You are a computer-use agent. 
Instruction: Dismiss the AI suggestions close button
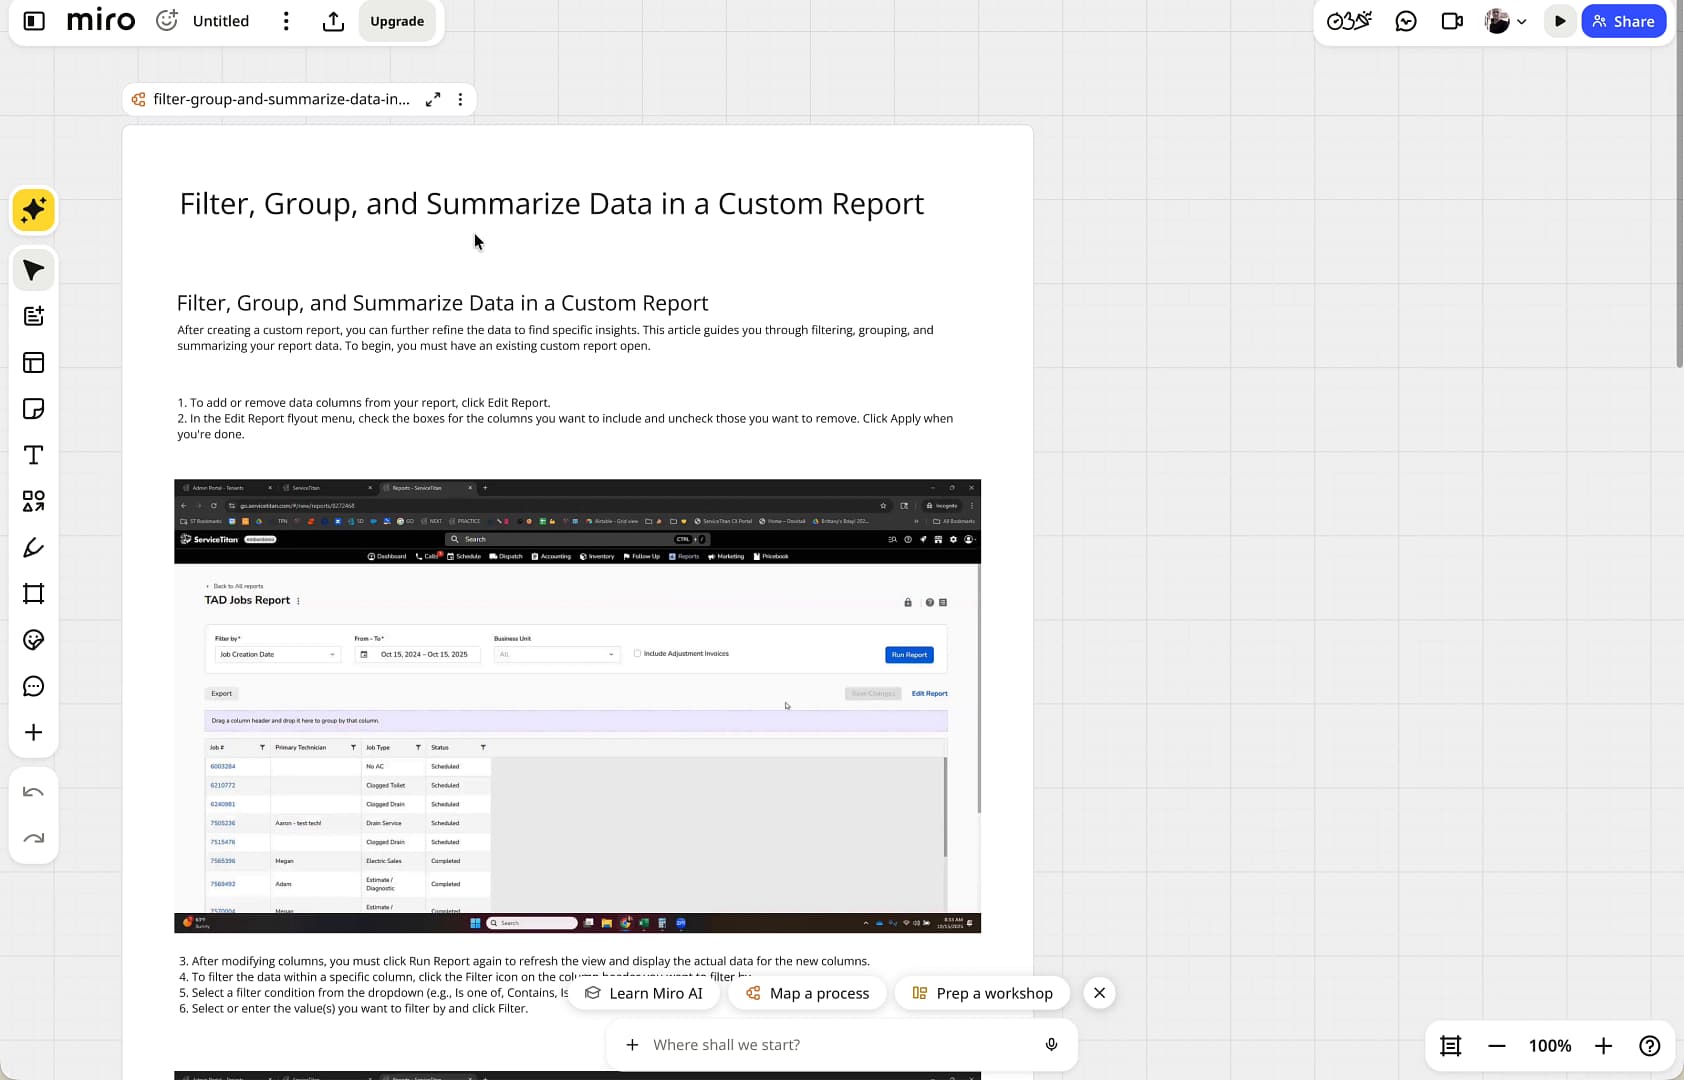pyautogui.click(x=1099, y=993)
